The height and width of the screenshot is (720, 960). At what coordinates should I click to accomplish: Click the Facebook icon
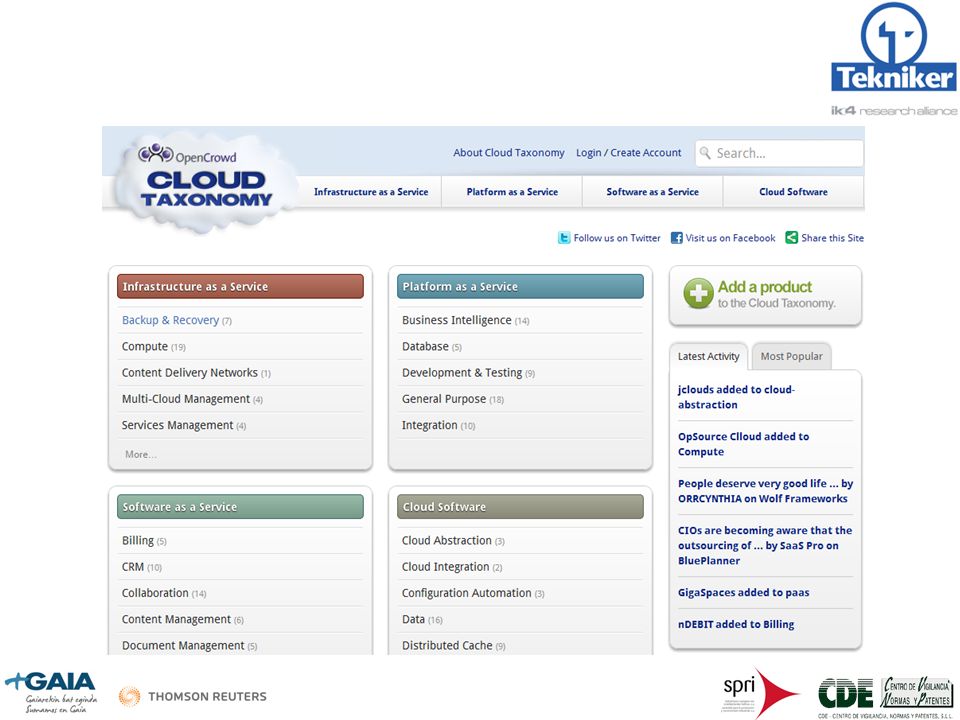point(676,238)
